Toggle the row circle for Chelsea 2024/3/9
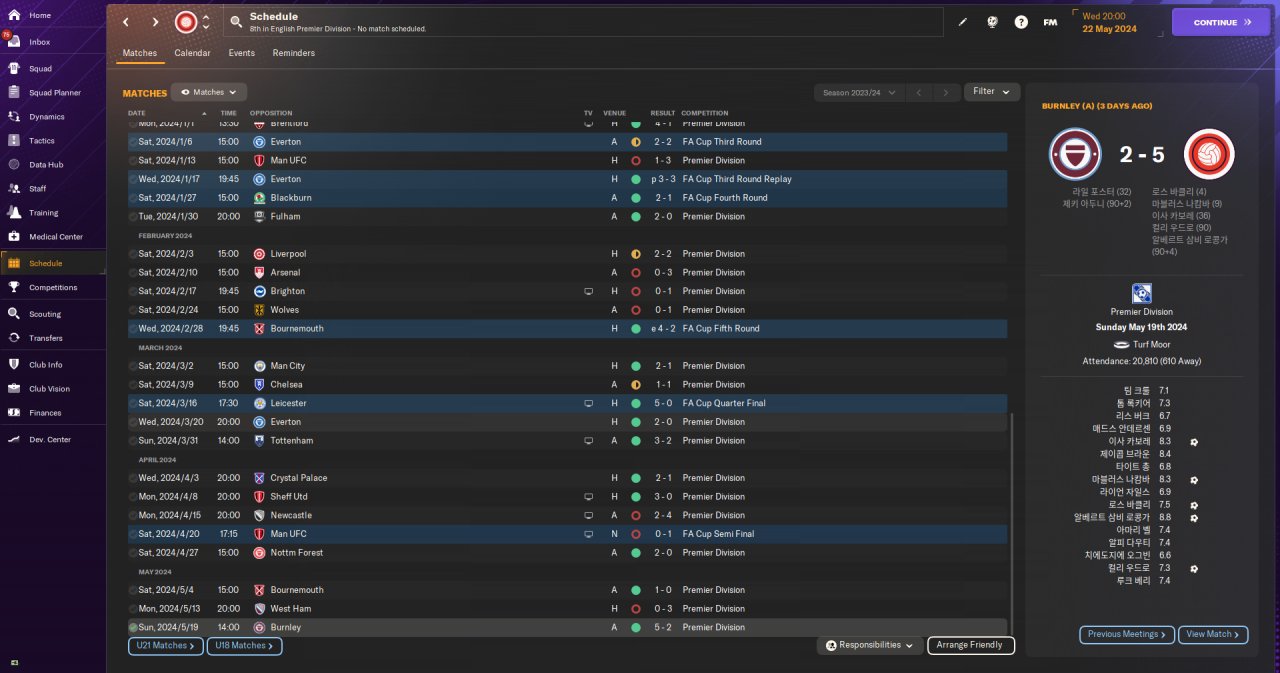 point(133,385)
